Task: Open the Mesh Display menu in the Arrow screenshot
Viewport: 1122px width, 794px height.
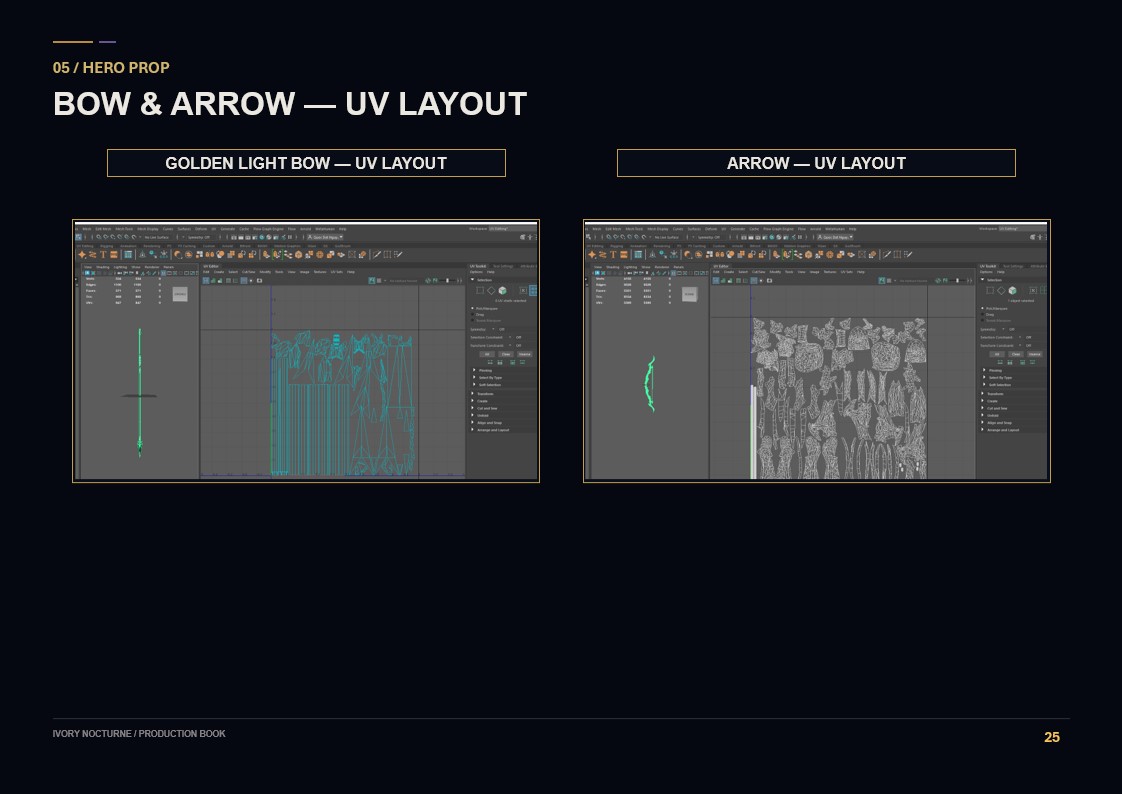Action: tap(658, 229)
